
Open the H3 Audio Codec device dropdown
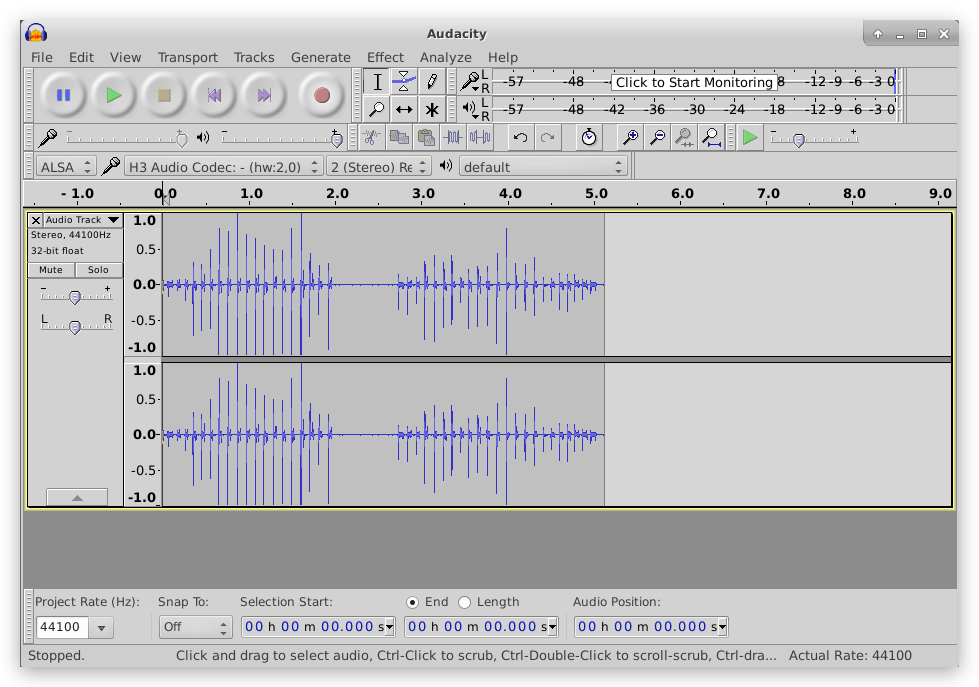point(224,167)
